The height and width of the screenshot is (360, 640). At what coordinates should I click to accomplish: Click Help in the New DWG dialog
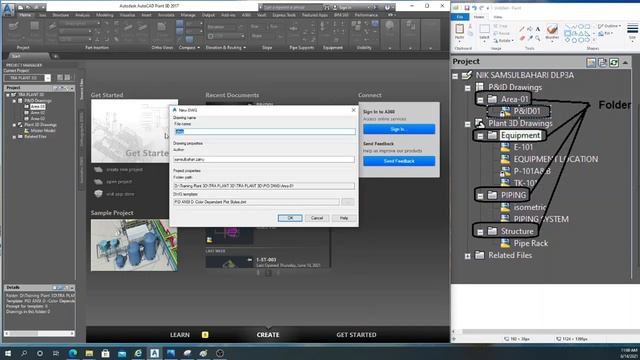[344, 218]
